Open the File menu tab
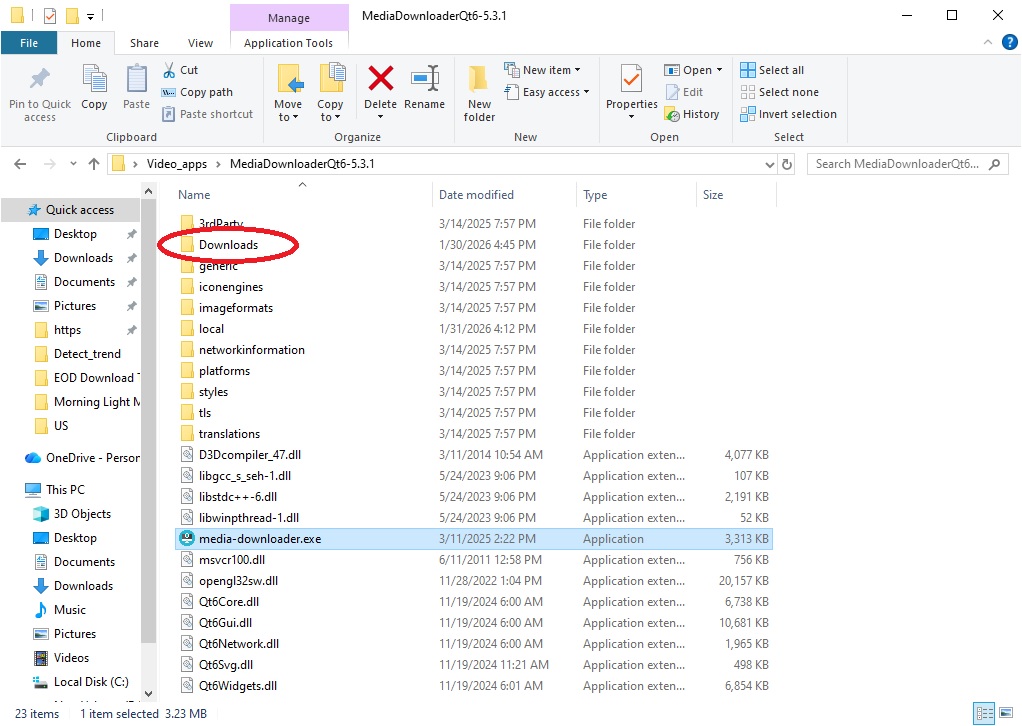 pyautogui.click(x=29, y=43)
